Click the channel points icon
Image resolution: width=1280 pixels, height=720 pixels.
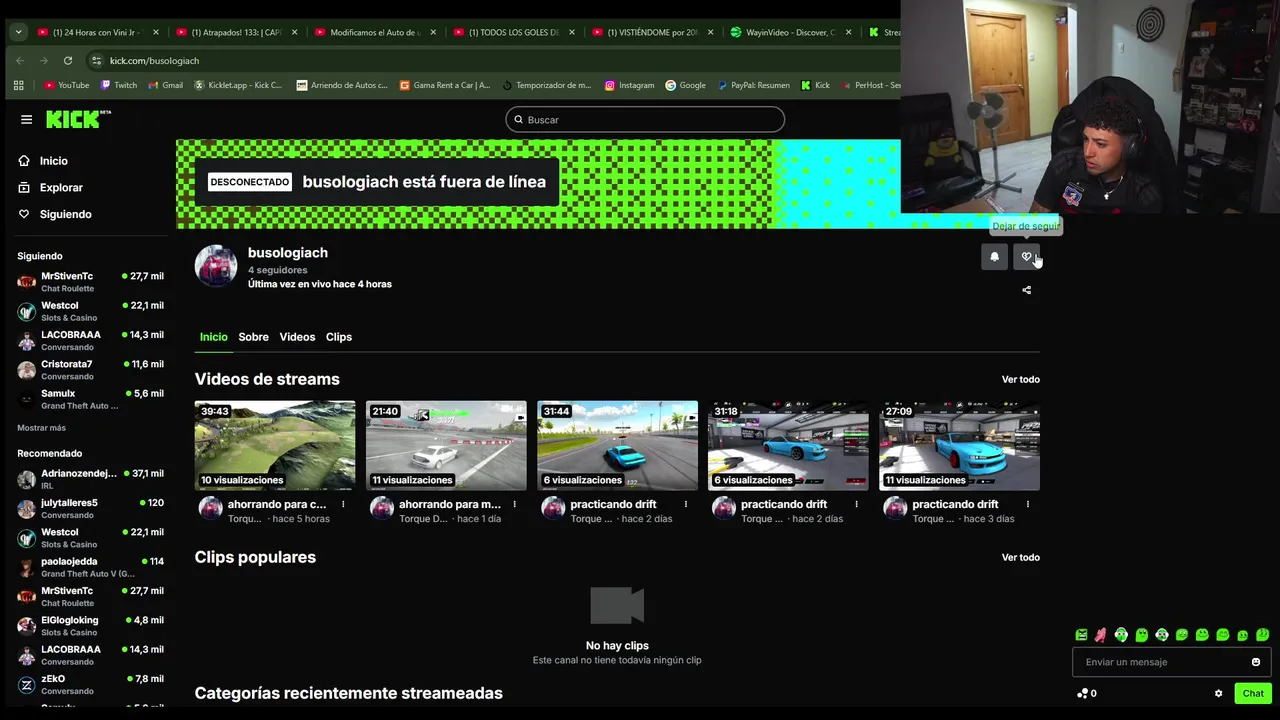tap(1082, 693)
